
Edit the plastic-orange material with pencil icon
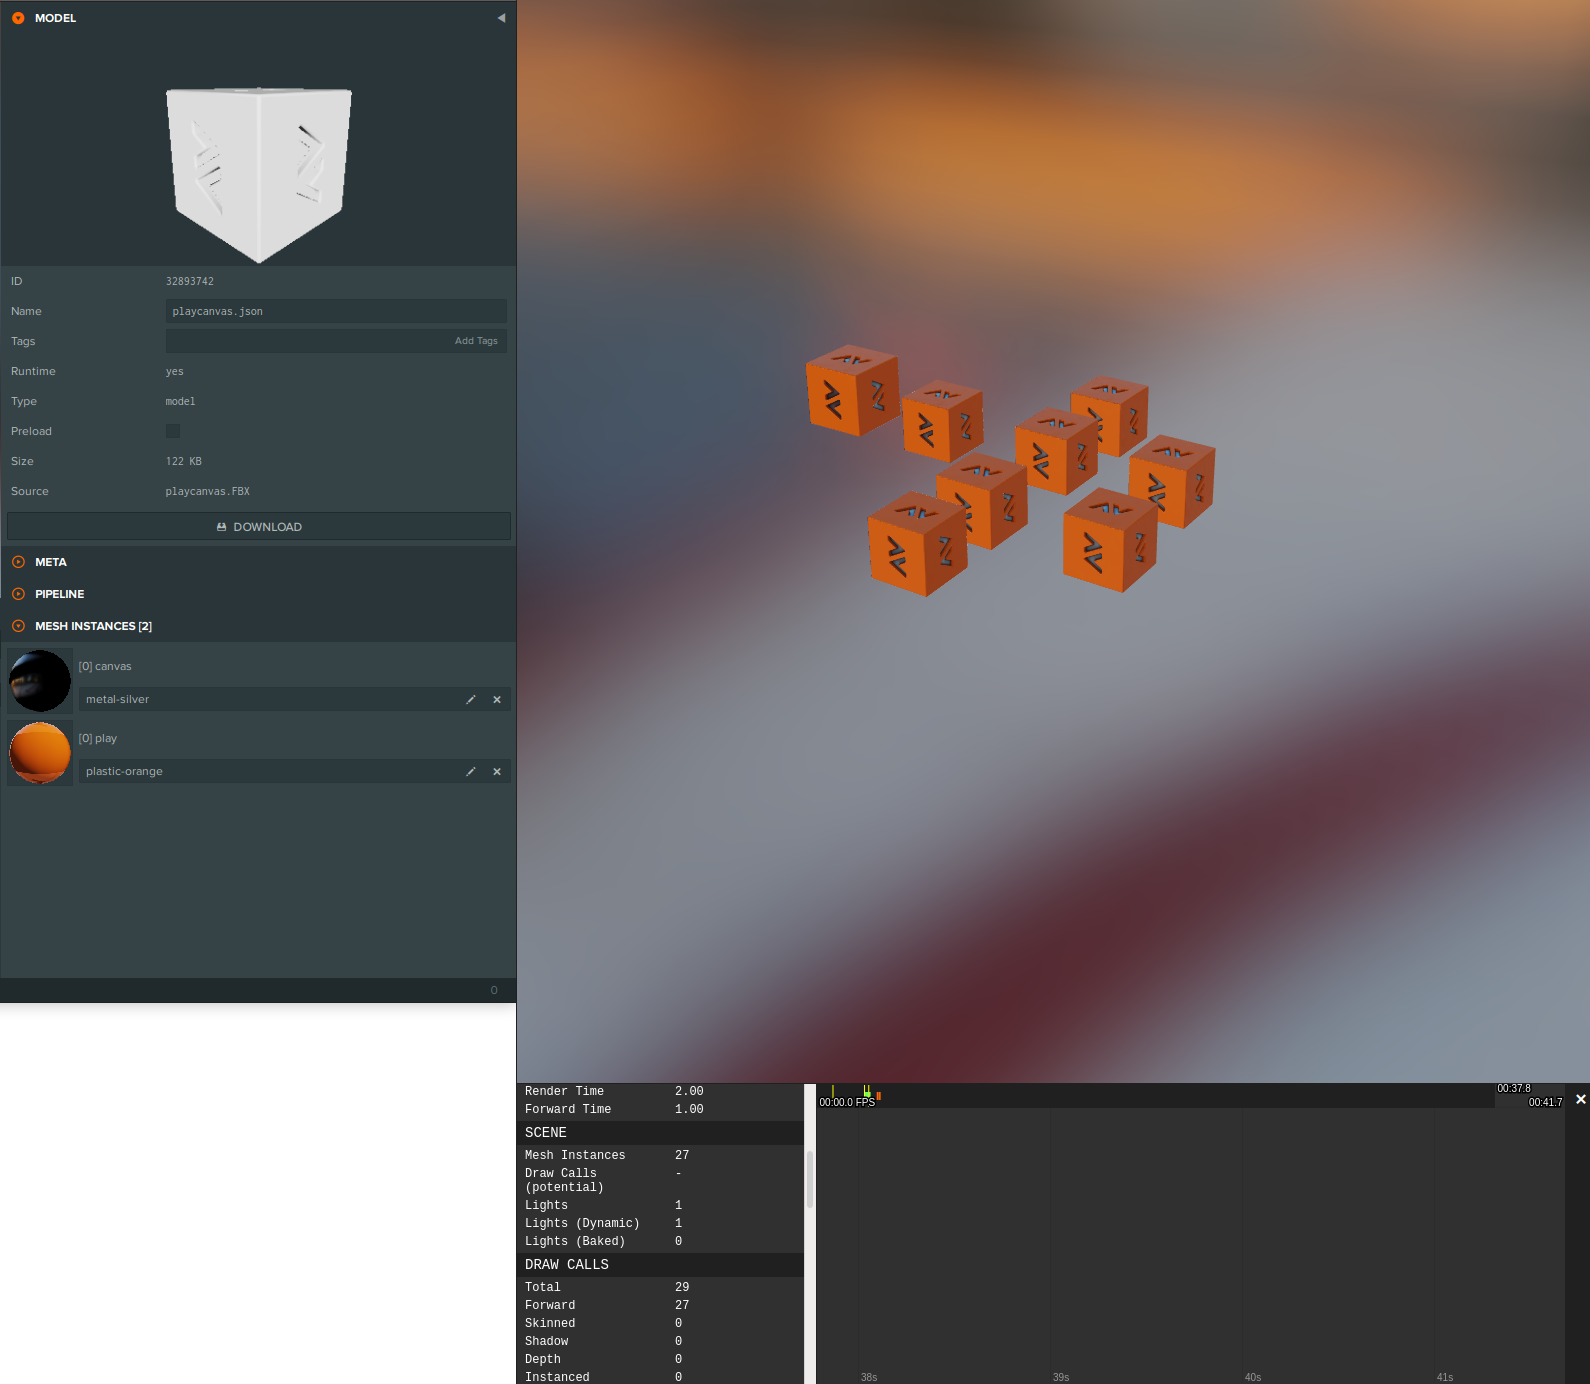pyautogui.click(x=471, y=771)
